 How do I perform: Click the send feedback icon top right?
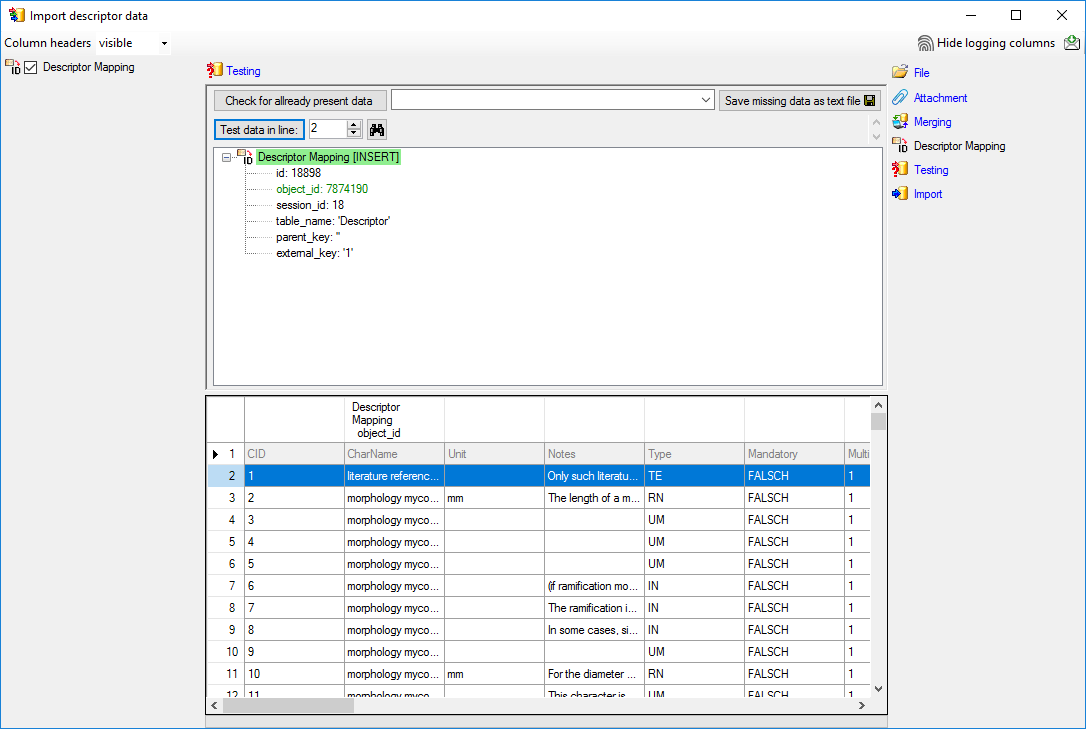tap(1072, 43)
